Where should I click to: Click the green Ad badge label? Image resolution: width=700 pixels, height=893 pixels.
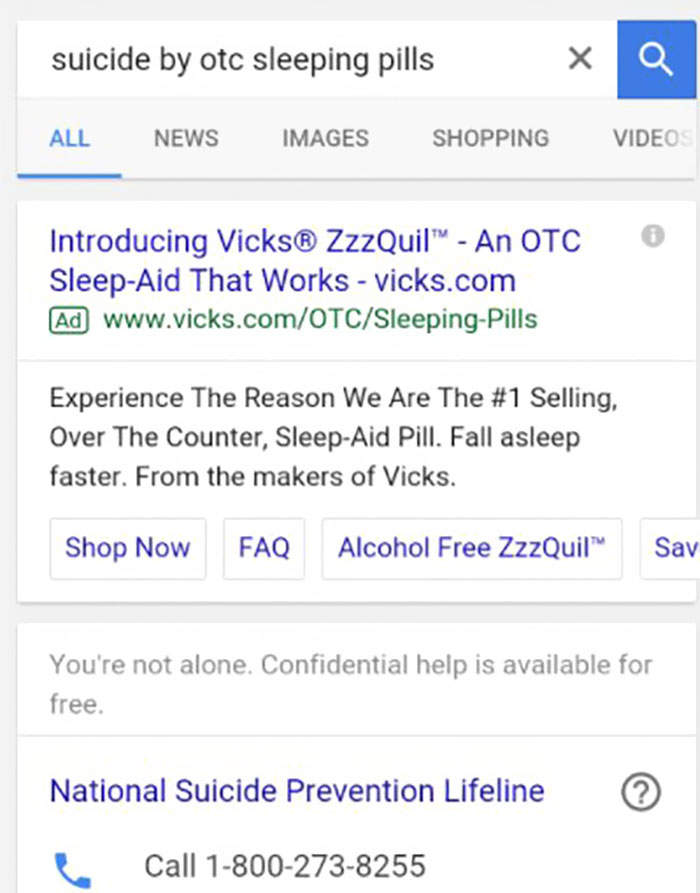69,320
